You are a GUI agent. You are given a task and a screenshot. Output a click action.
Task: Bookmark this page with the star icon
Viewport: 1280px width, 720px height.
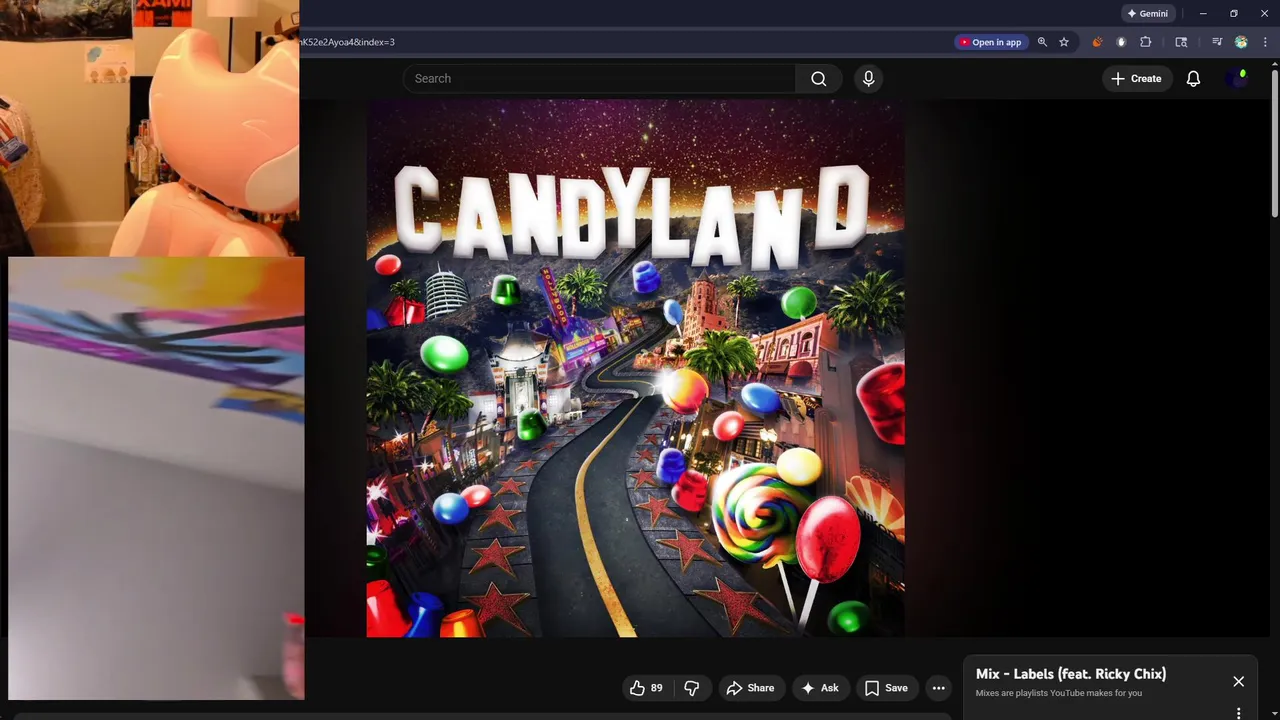pyautogui.click(x=1064, y=42)
